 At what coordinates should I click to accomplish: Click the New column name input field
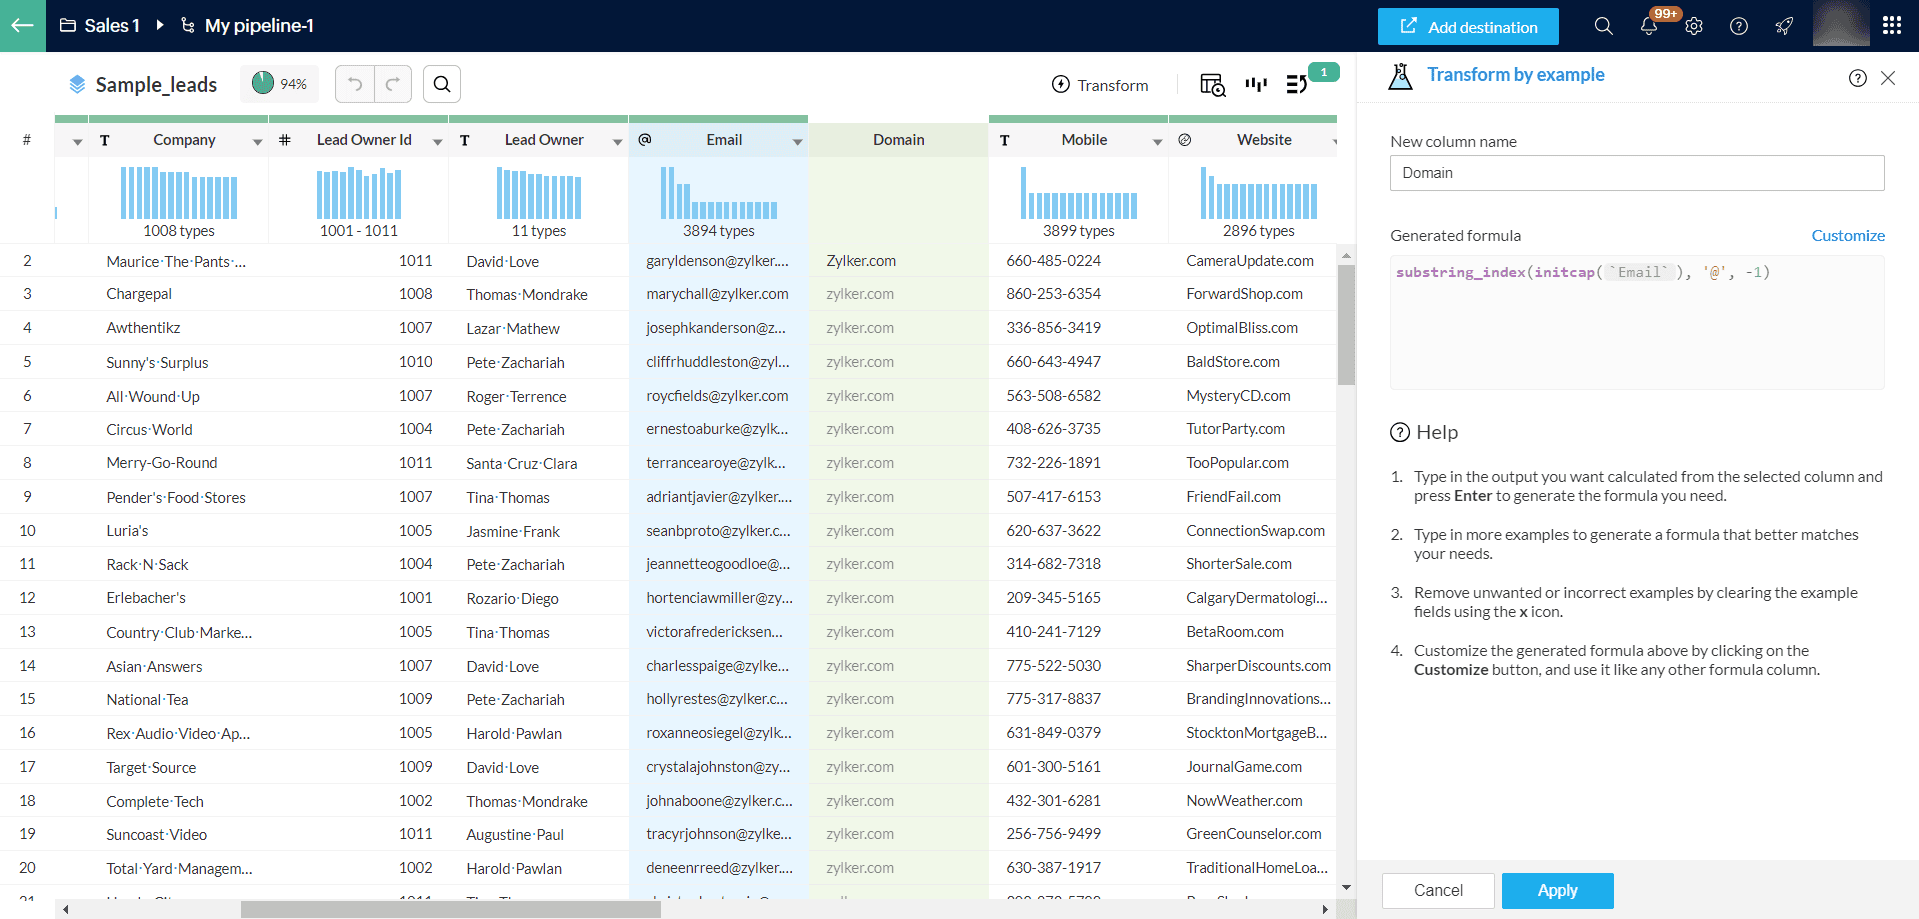(1636, 173)
